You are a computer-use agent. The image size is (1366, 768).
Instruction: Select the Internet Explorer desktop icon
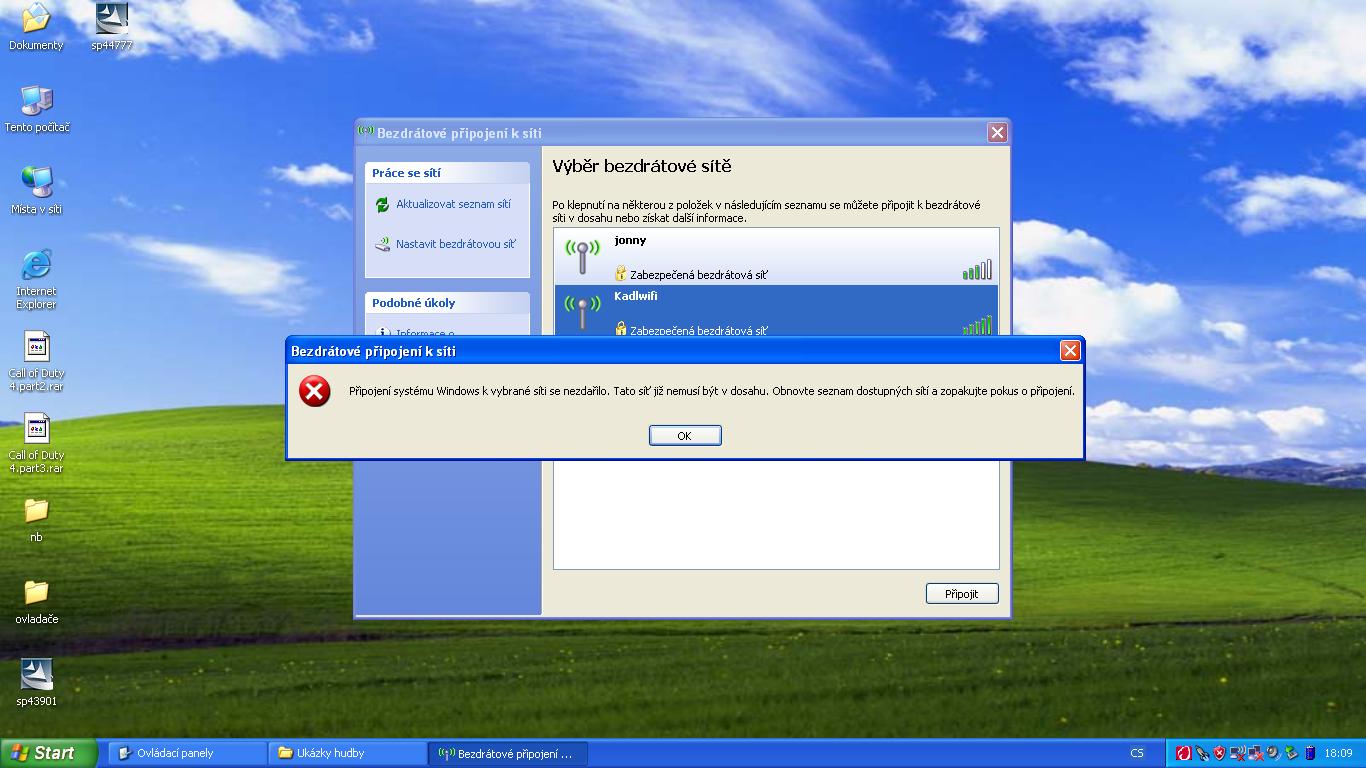click(36, 280)
